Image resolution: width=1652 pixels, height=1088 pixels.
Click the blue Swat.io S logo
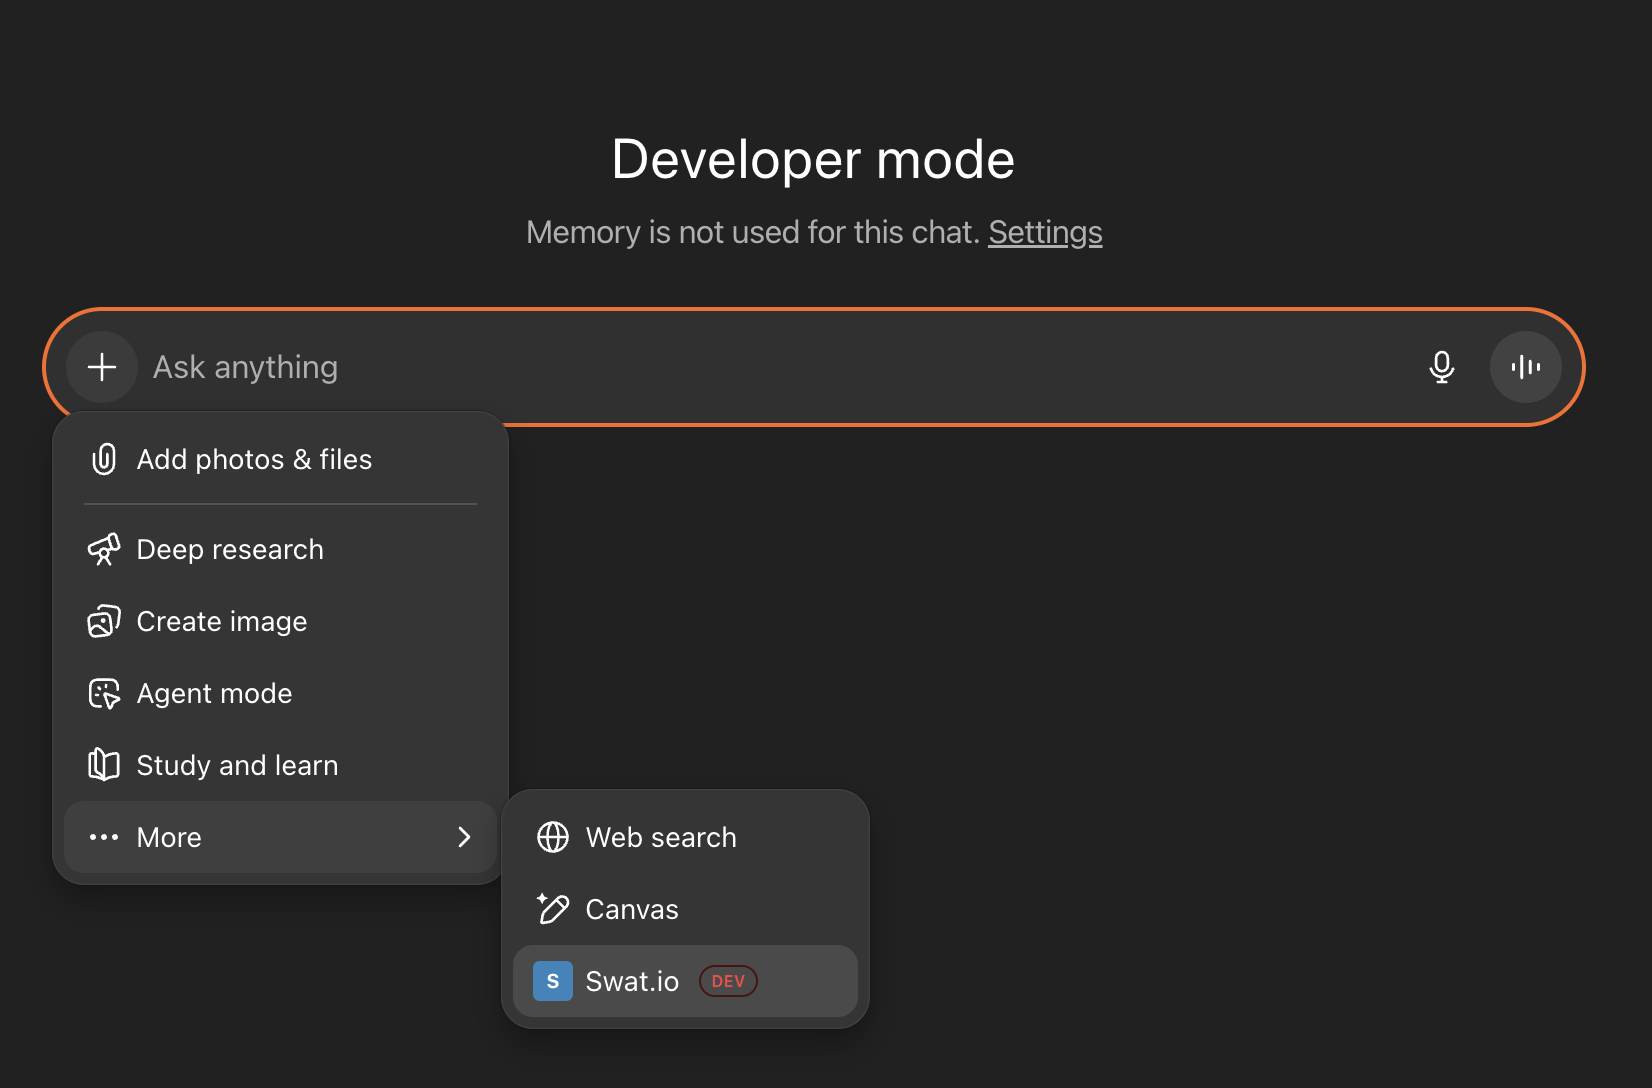[553, 981]
